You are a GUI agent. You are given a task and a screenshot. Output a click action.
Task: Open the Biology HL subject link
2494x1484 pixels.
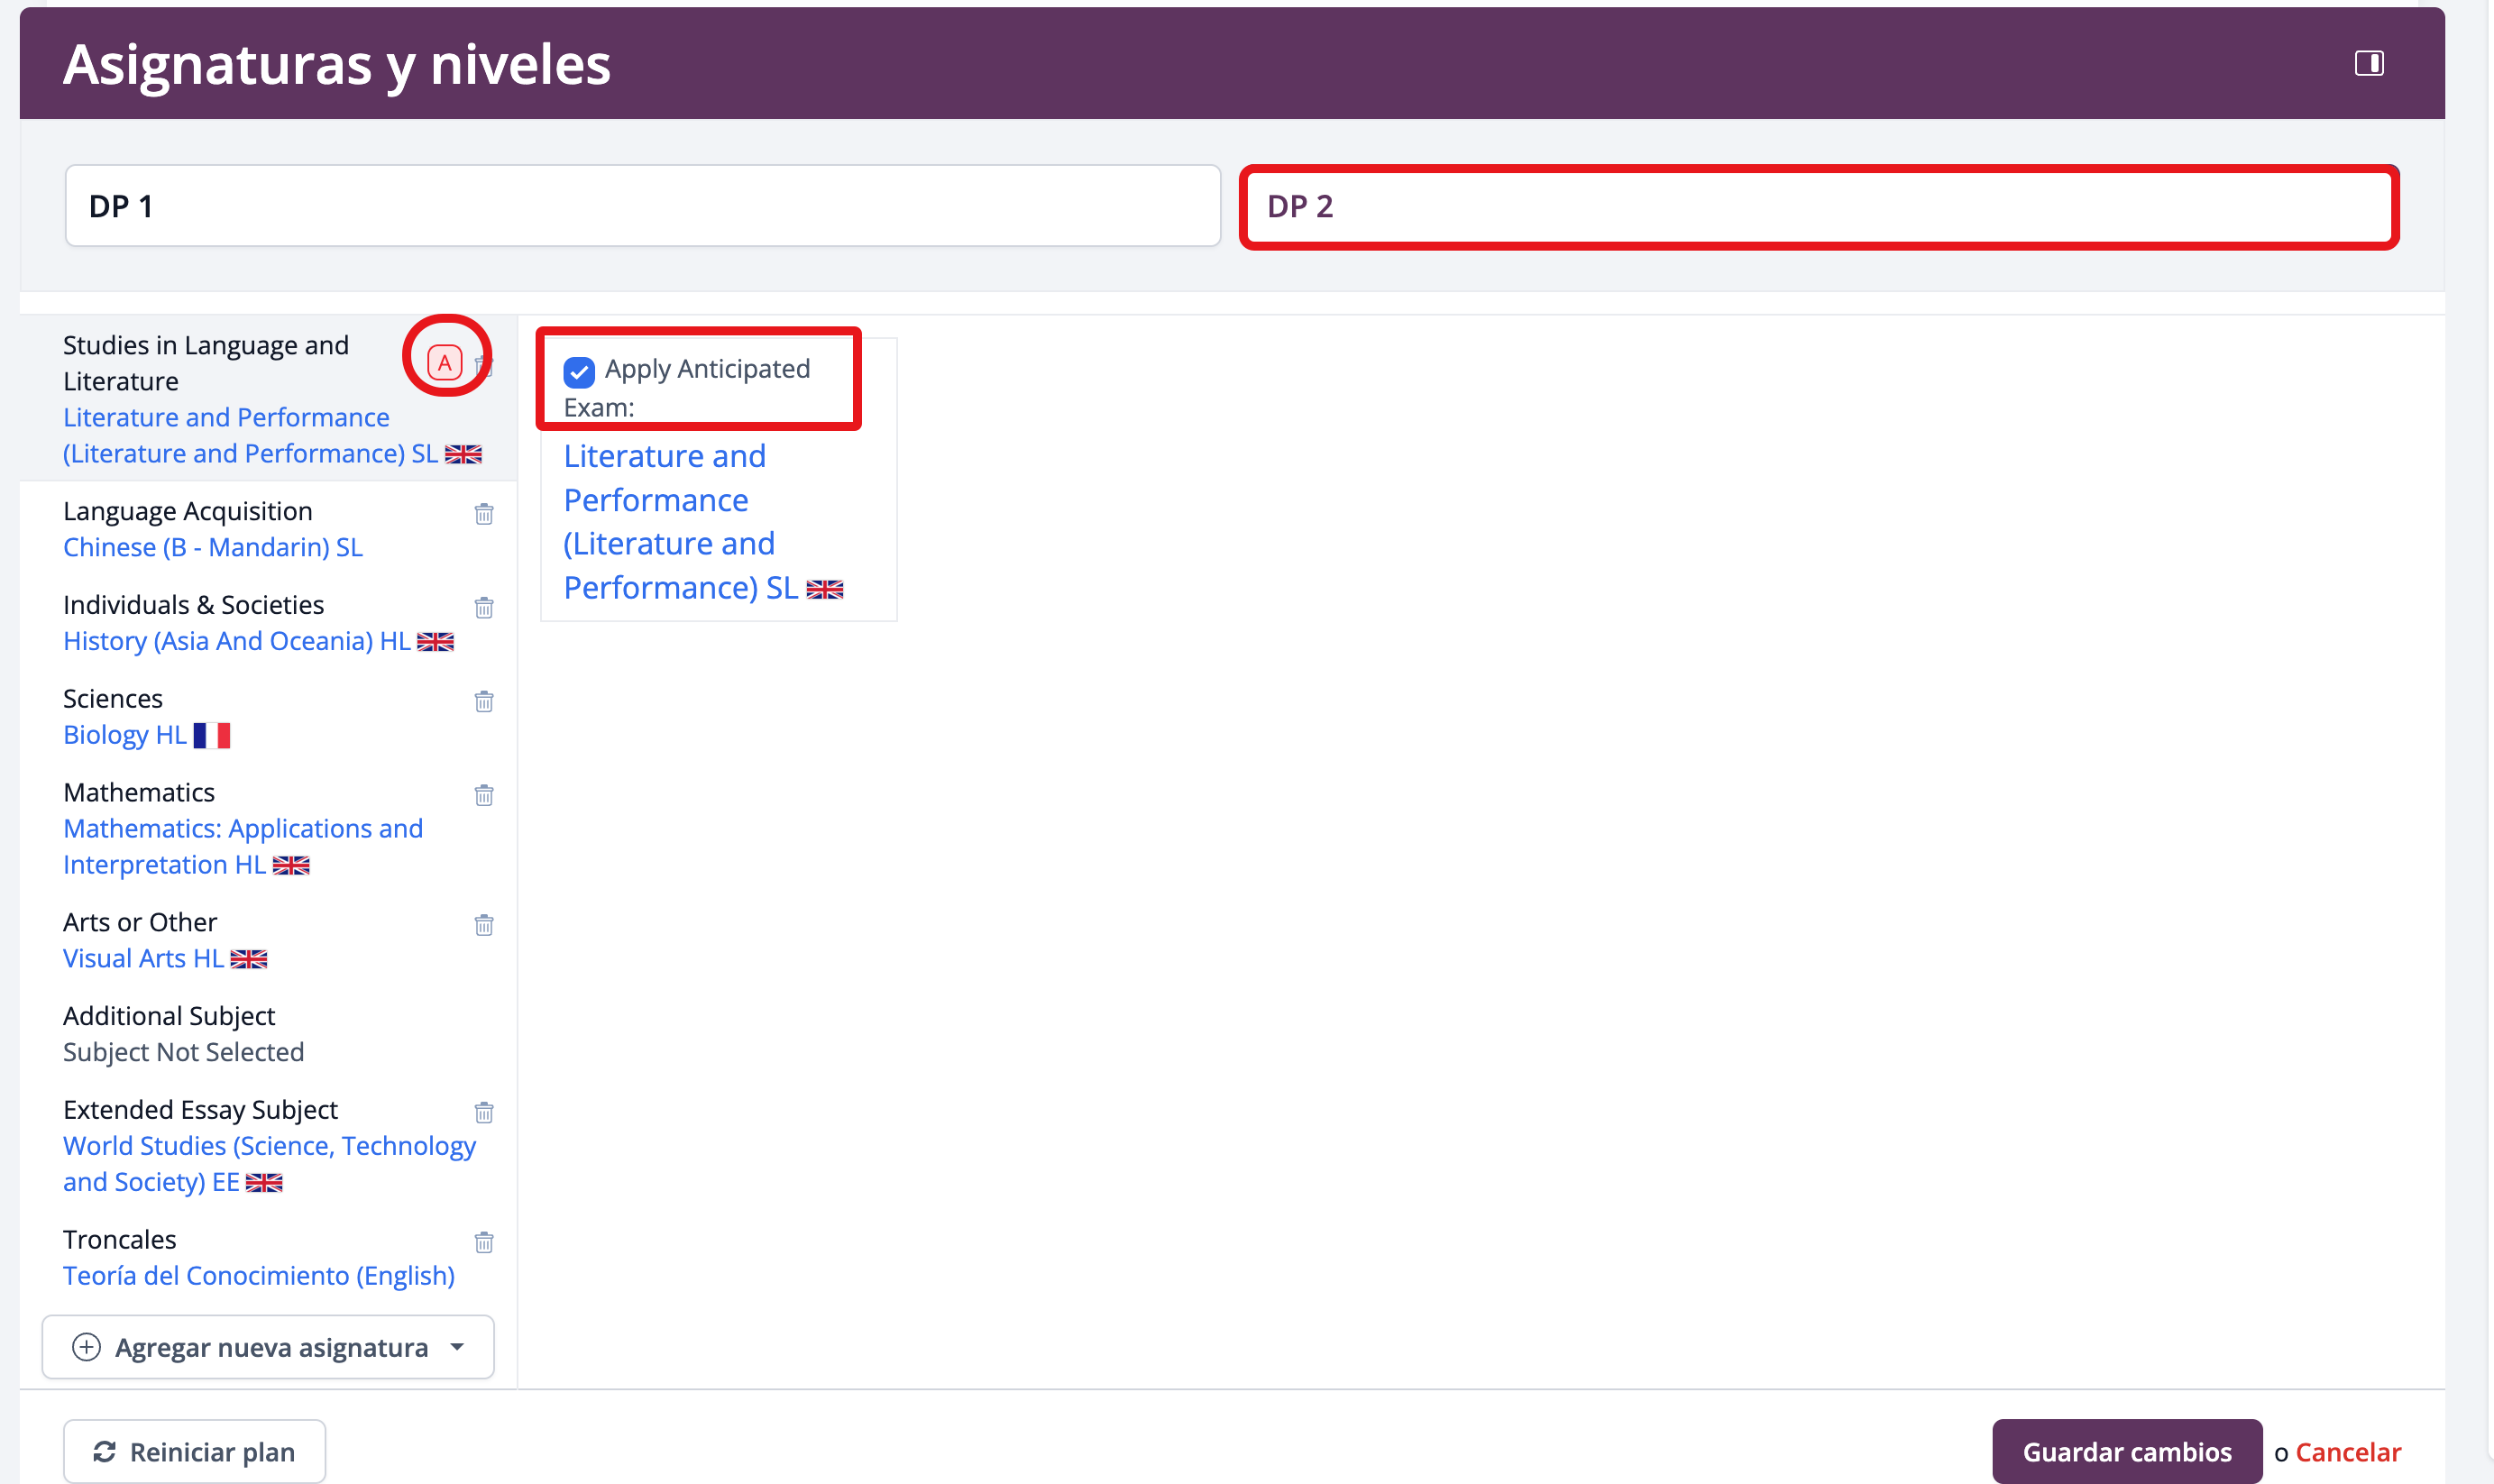pos(125,735)
